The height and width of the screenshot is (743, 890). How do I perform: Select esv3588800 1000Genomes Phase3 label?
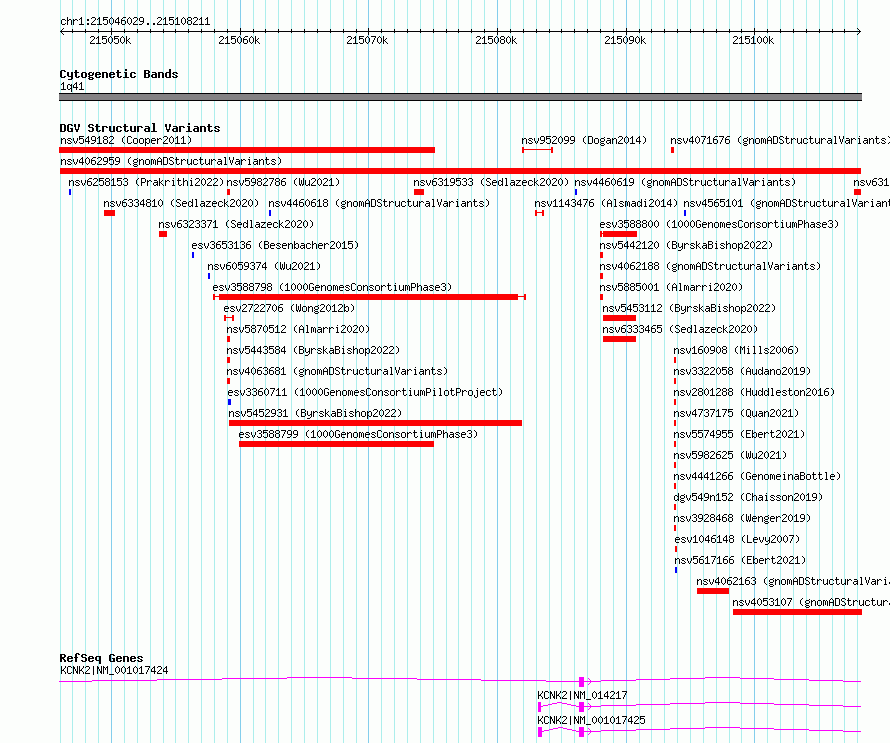(x=719, y=224)
